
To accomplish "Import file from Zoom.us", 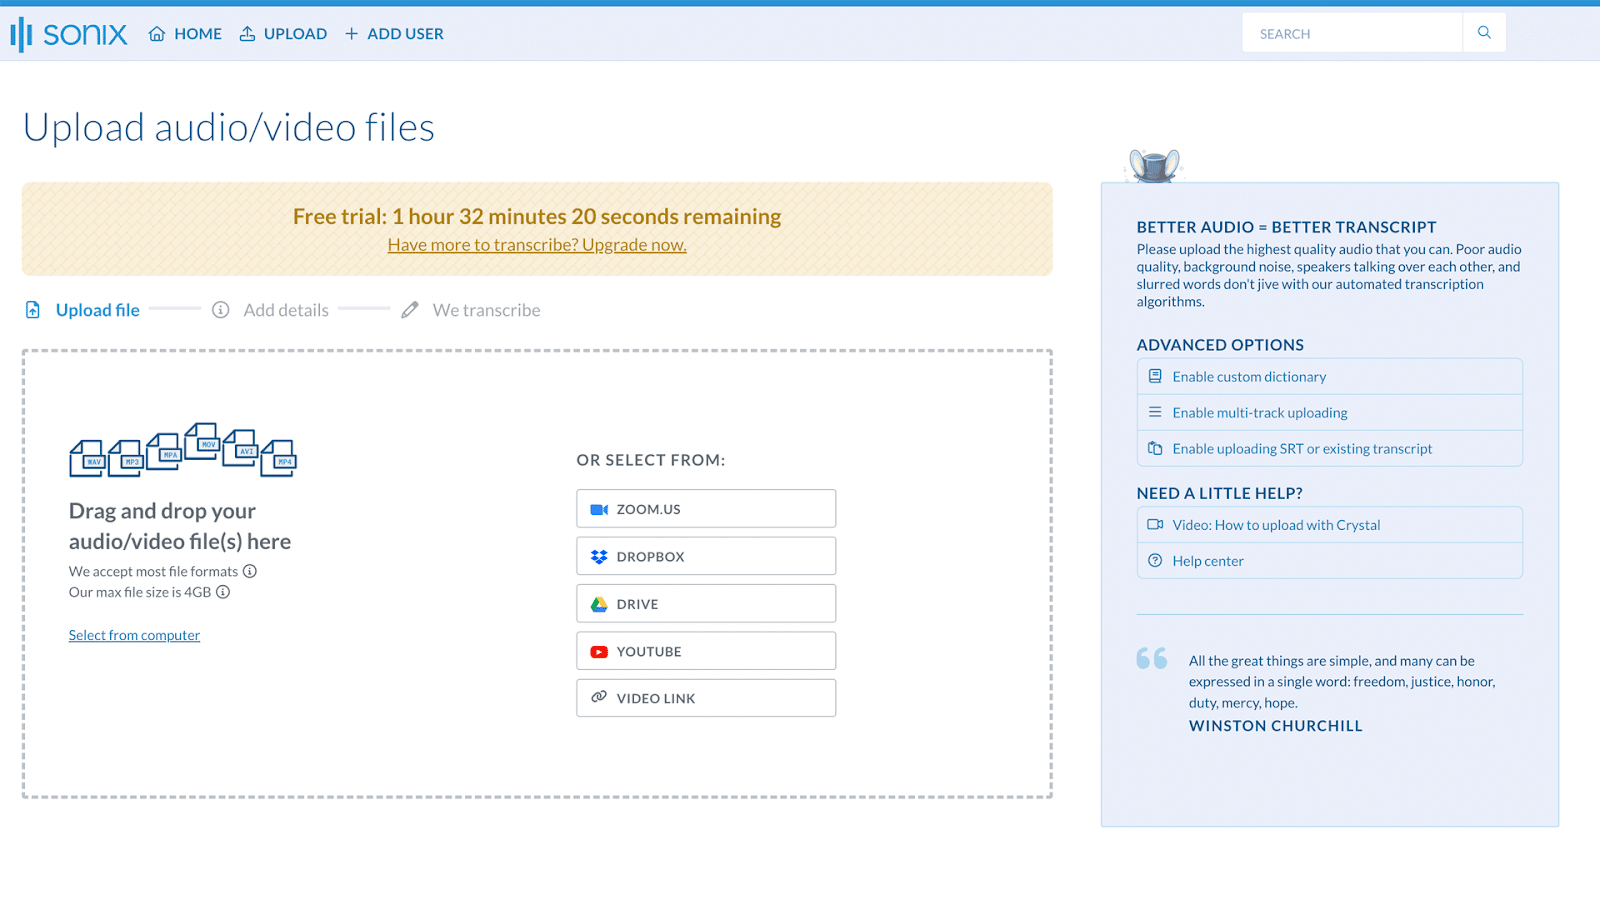I will point(706,509).
